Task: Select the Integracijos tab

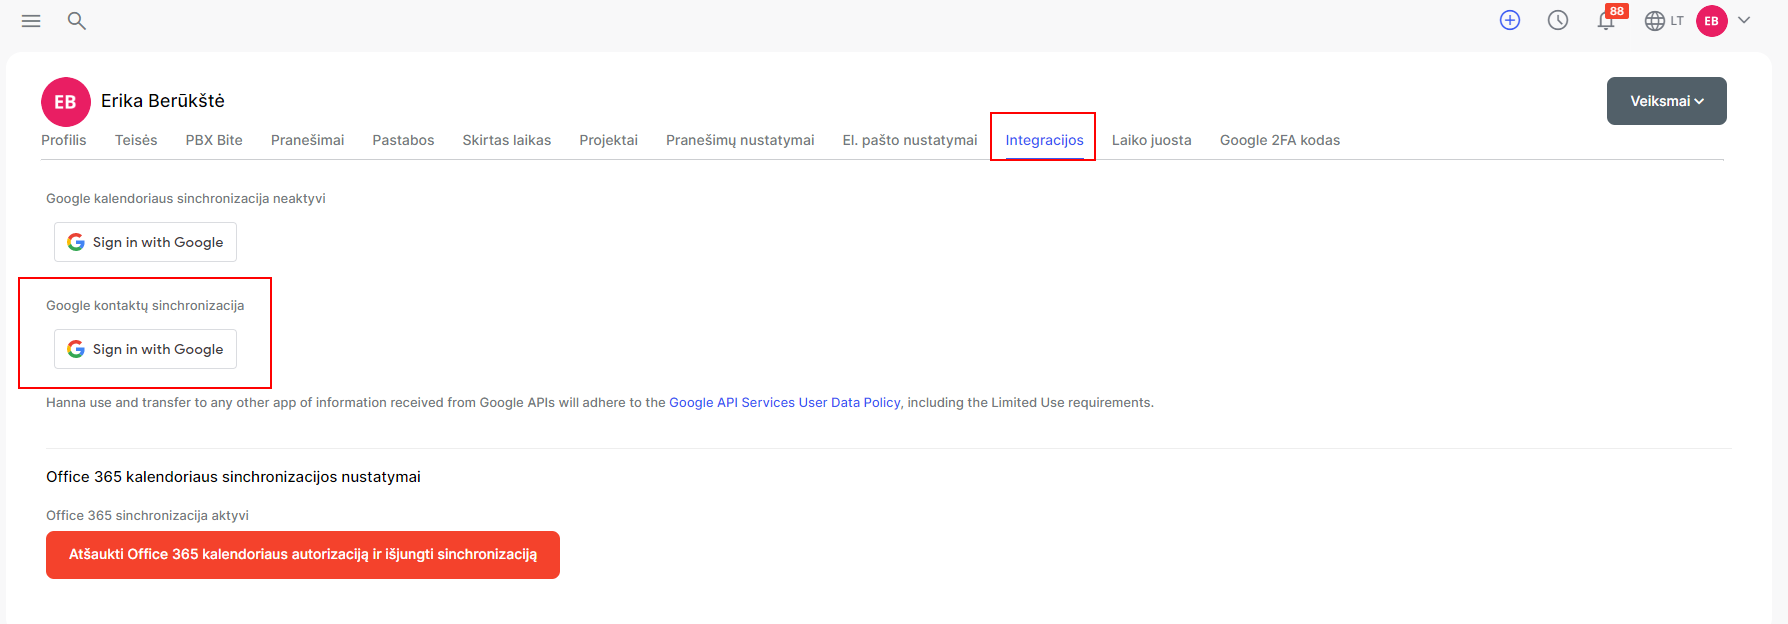Action: coord(1044,140)
